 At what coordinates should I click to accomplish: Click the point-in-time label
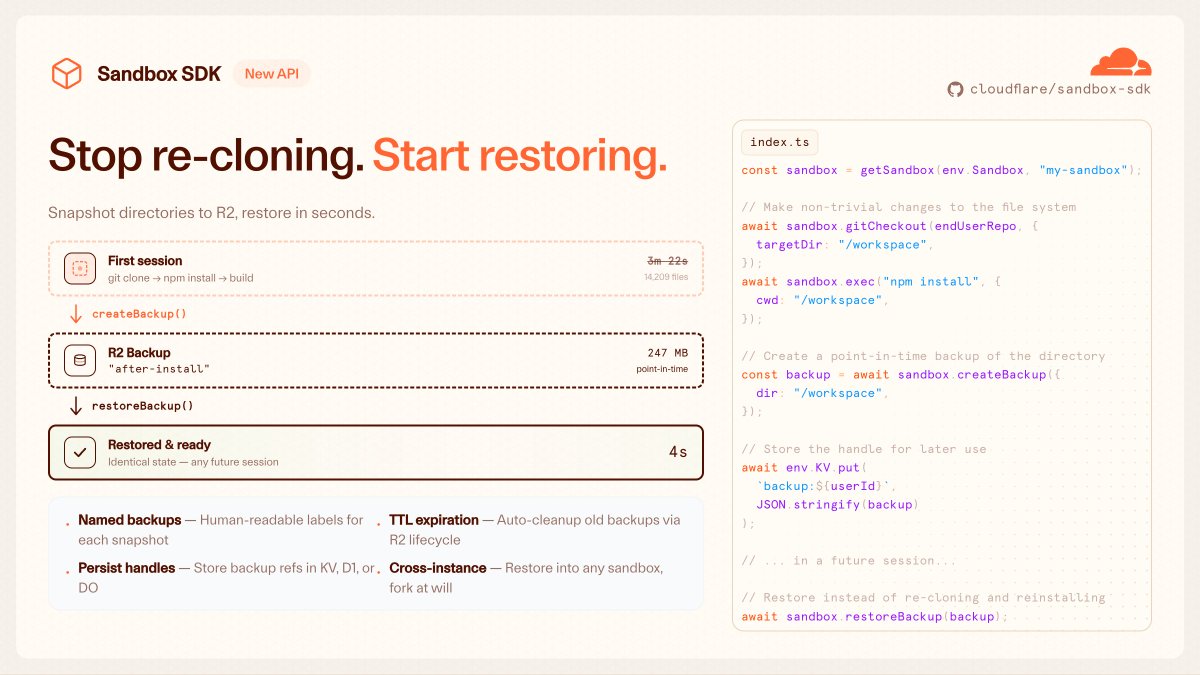click(662, 369)
